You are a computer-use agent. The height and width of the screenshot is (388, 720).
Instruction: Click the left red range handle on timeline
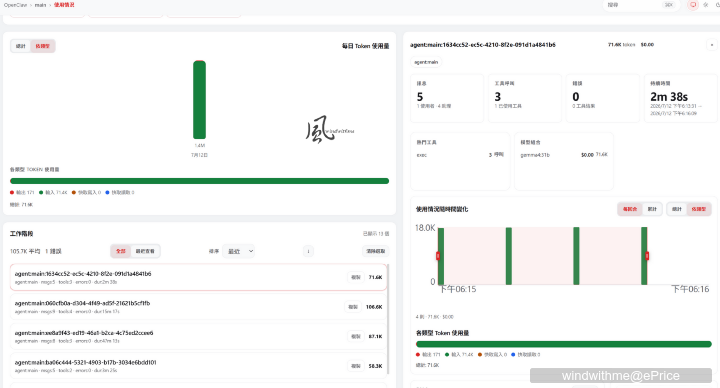[x=438, y=256]
